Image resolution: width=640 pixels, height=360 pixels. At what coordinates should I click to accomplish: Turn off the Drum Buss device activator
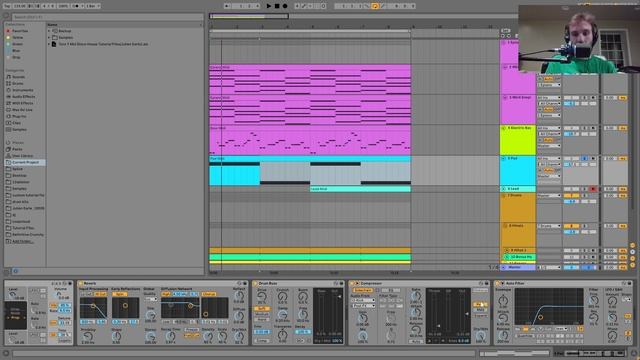pyautogui.click(x=255, y=283)
